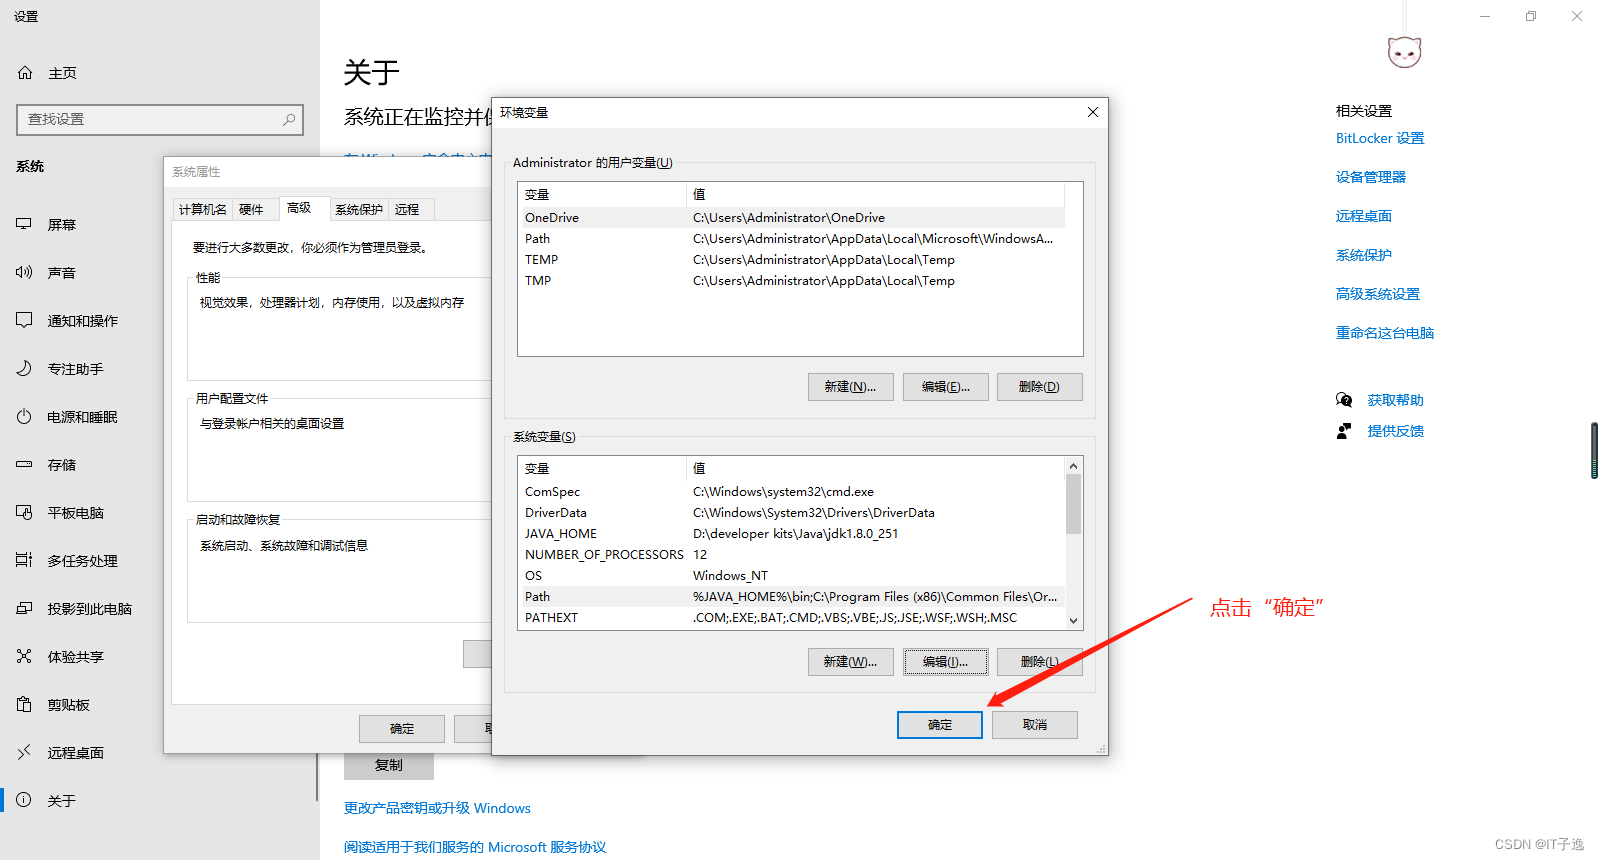Open Storage (存储) icon
Screen dimensions: 1600x860
tap(24, 464)
